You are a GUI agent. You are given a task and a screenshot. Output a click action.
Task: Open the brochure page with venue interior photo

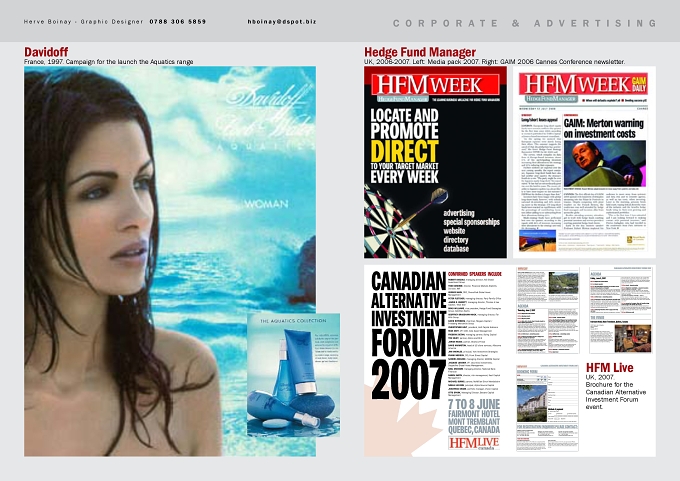[621, 310]
